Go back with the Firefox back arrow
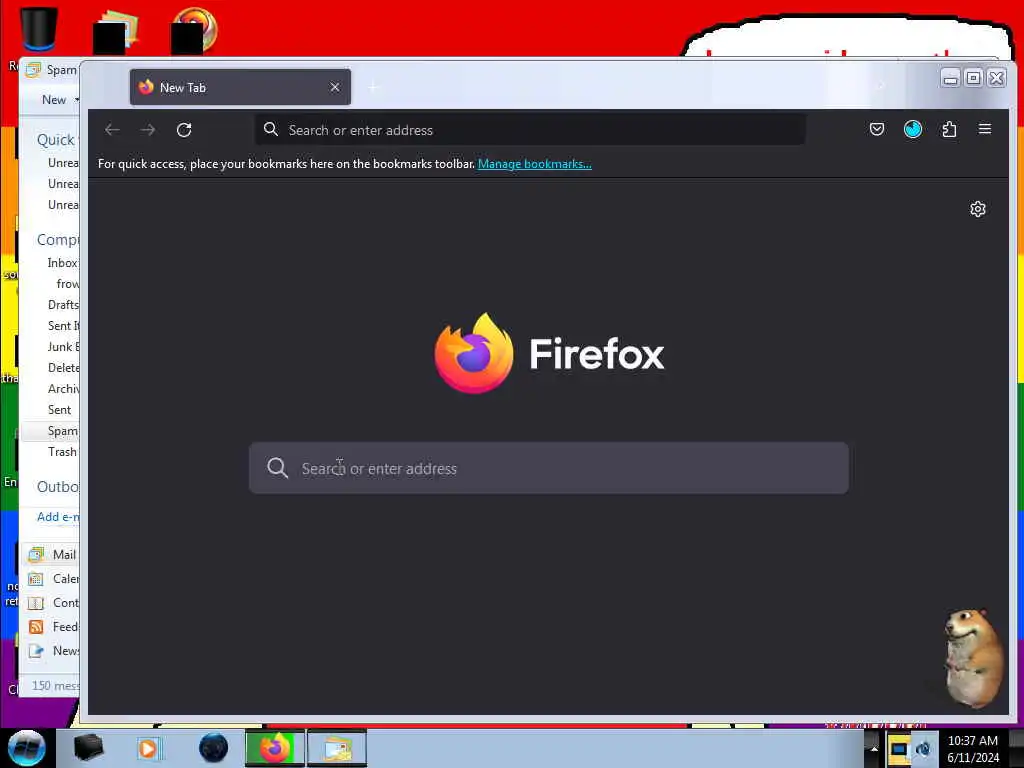Viewport: 1024px width, 768px height. click(x=112, y=130)
